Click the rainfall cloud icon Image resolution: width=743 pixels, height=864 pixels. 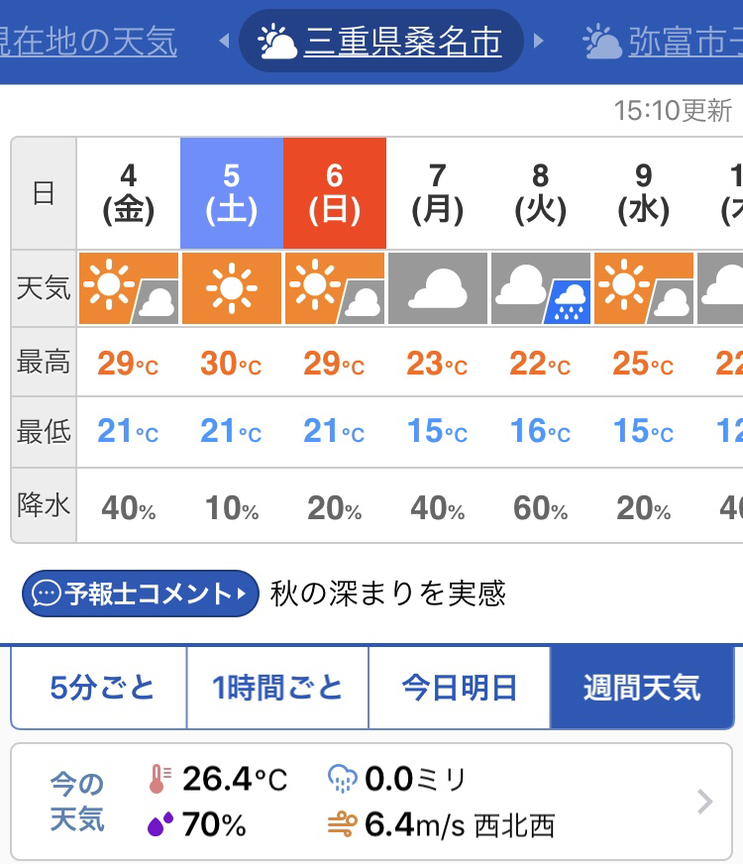[342, 779]
